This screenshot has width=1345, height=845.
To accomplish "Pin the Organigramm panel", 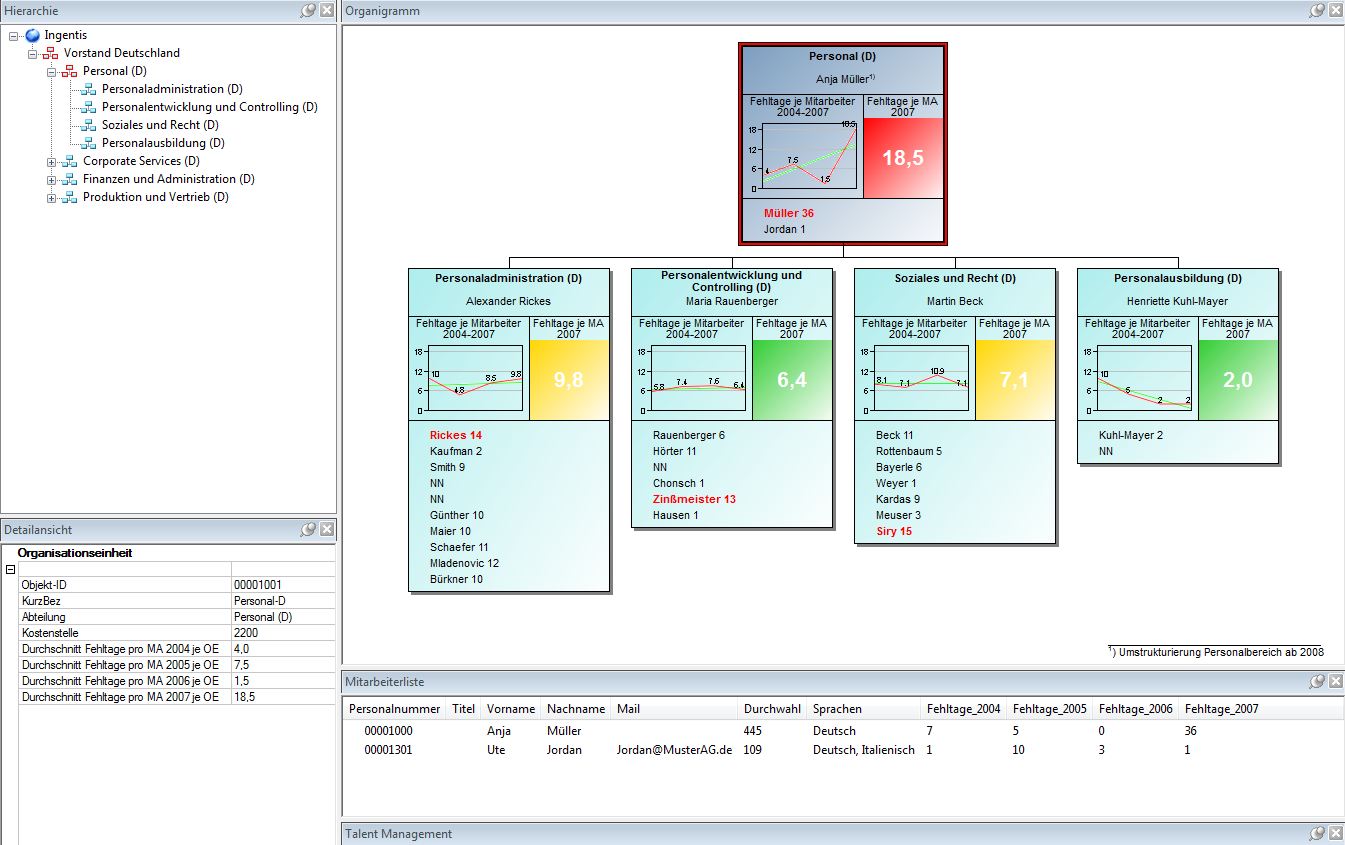I will pyautogui.click(x=1317, y=10).
